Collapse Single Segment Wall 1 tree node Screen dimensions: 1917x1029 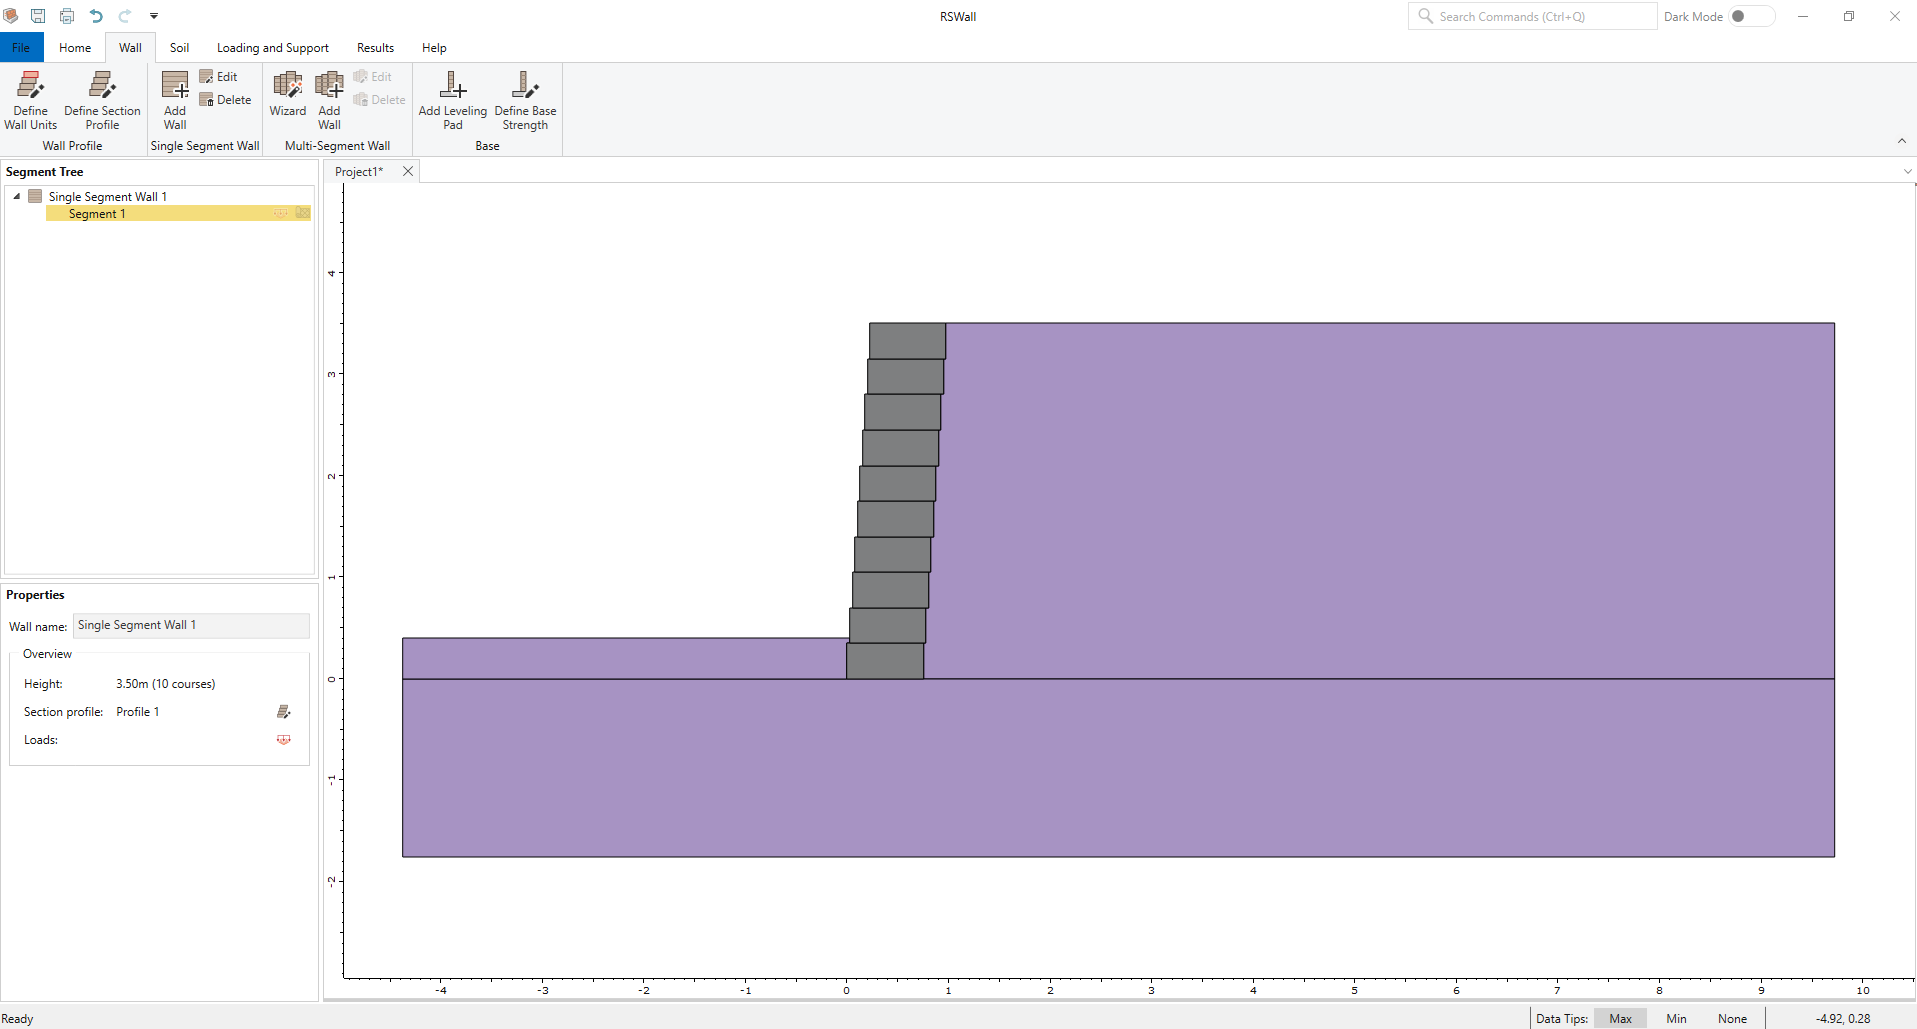[17, 196]
